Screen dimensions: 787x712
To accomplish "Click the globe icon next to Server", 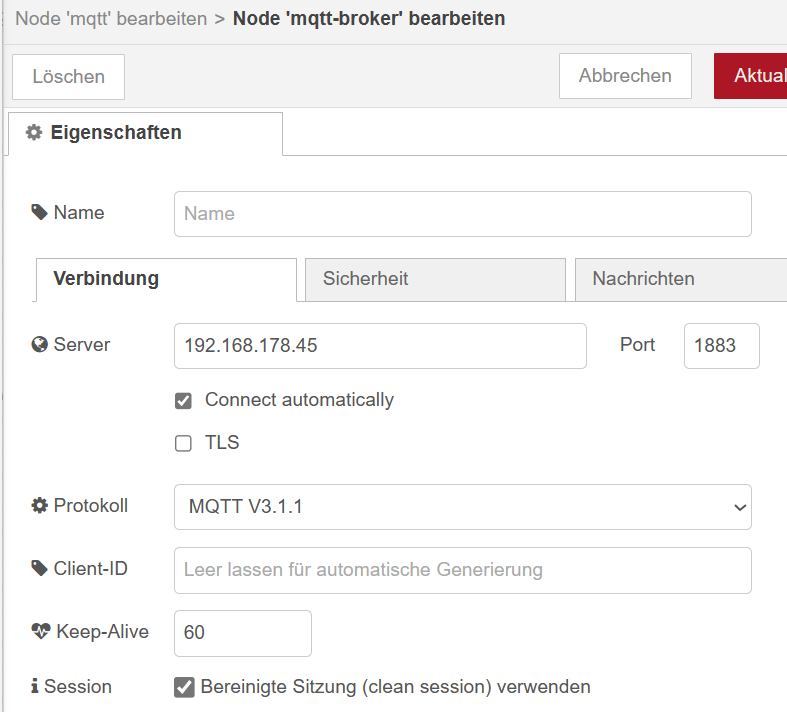I will coord(39,344).
